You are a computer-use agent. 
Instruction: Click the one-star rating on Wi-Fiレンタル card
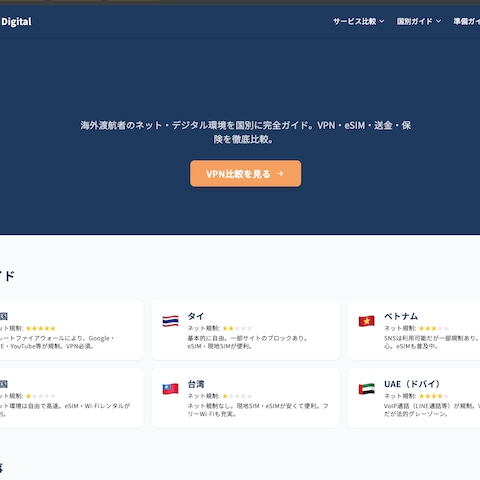click(41, 396)
